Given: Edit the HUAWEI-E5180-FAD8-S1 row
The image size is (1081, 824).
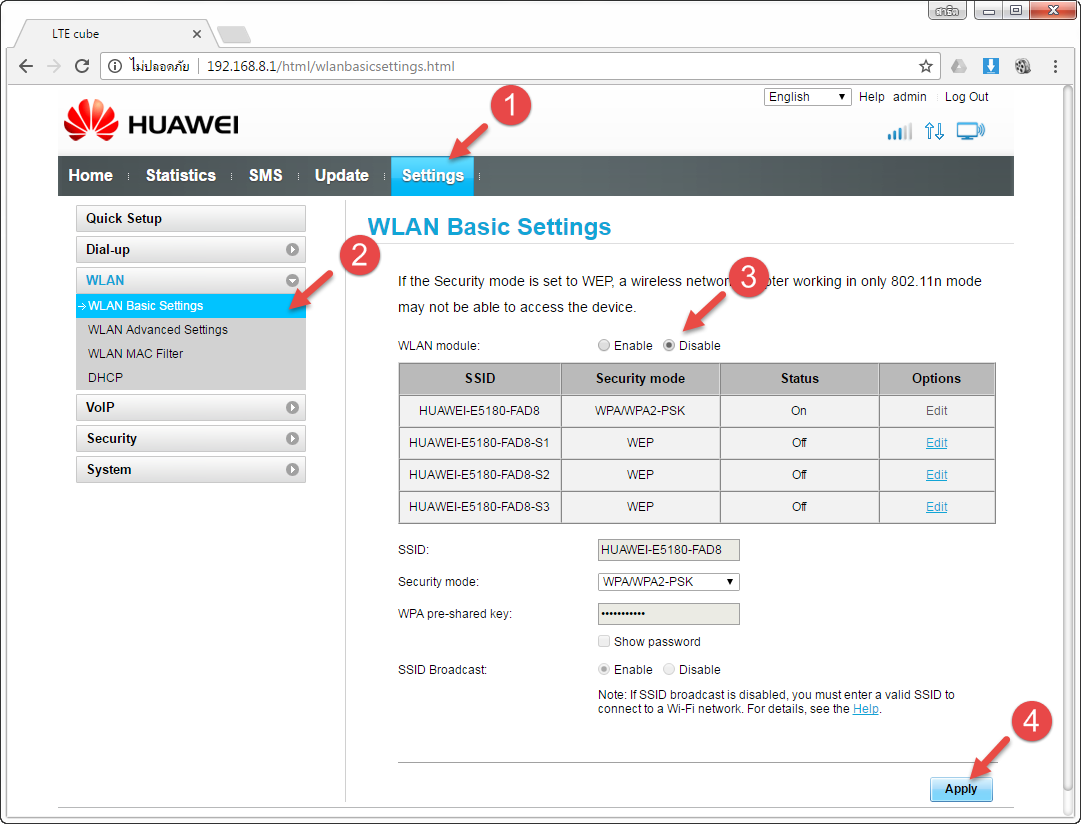Looking at the screenshot, I should tap(936, 443).
